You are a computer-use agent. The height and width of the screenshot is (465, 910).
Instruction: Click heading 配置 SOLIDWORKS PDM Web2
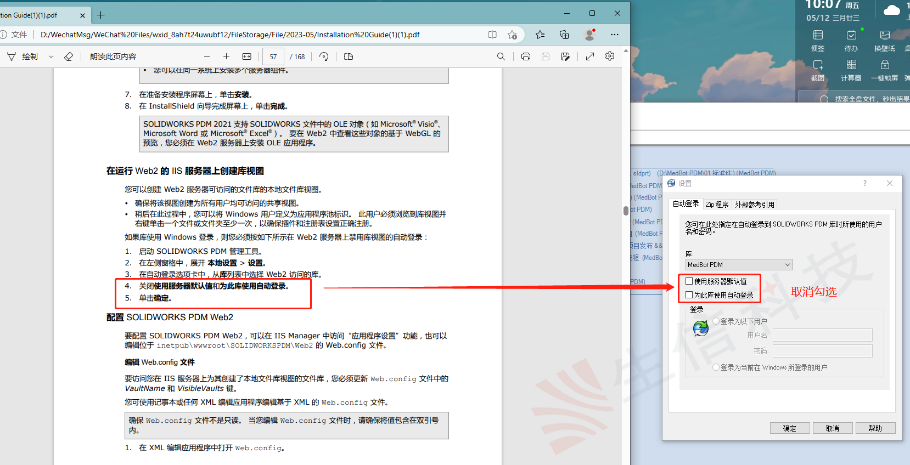click(x=169, y=317)
